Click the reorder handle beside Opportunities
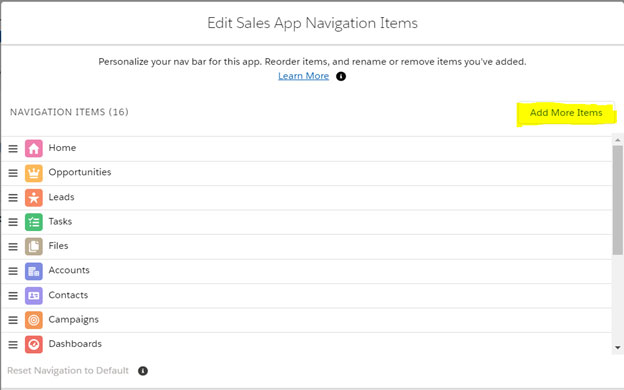 click(x=13, y=173)
